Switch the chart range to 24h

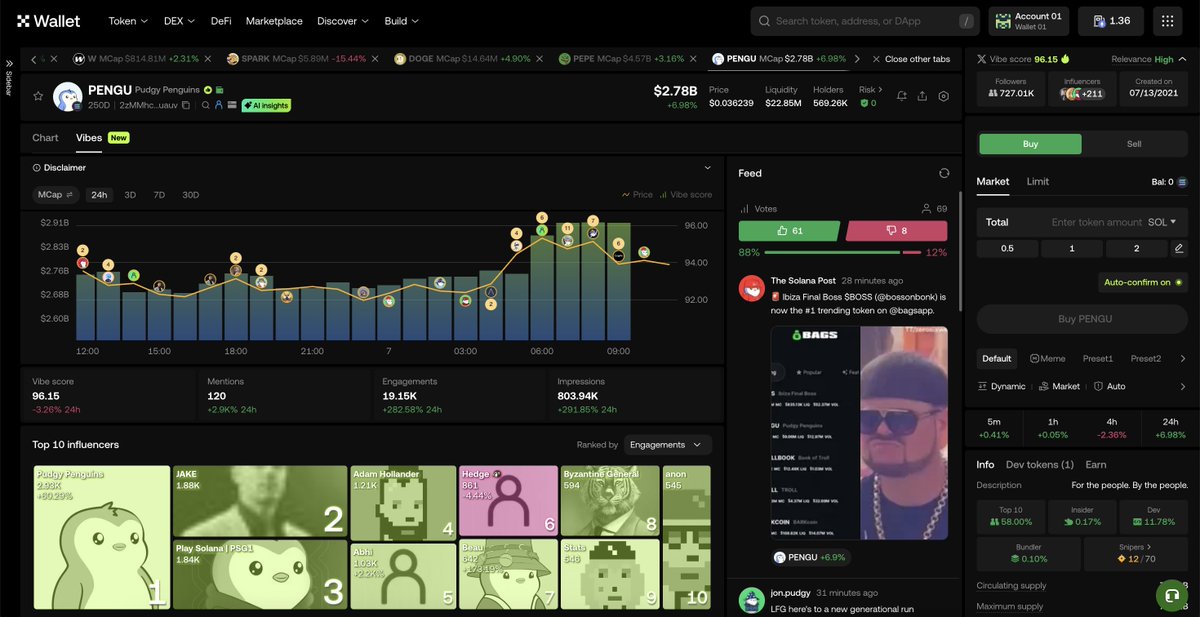pyautogui.click(x=99, y=195)
